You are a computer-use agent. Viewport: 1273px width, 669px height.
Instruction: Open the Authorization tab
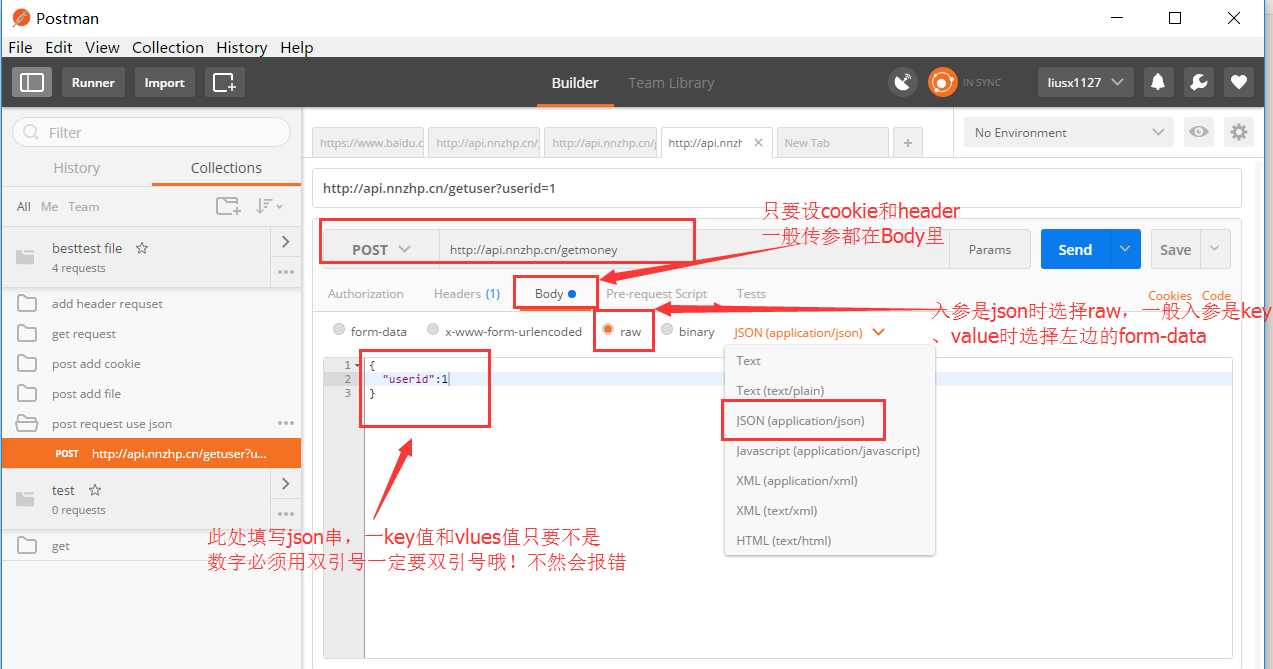[366, 294]
